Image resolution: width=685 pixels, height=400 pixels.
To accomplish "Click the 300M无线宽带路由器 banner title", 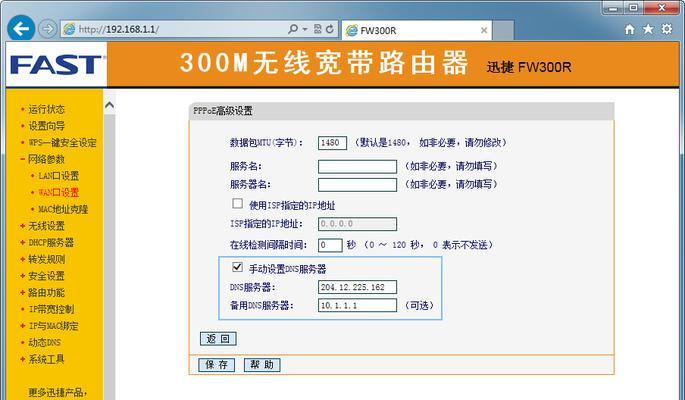I will click(x=323, y=62).
